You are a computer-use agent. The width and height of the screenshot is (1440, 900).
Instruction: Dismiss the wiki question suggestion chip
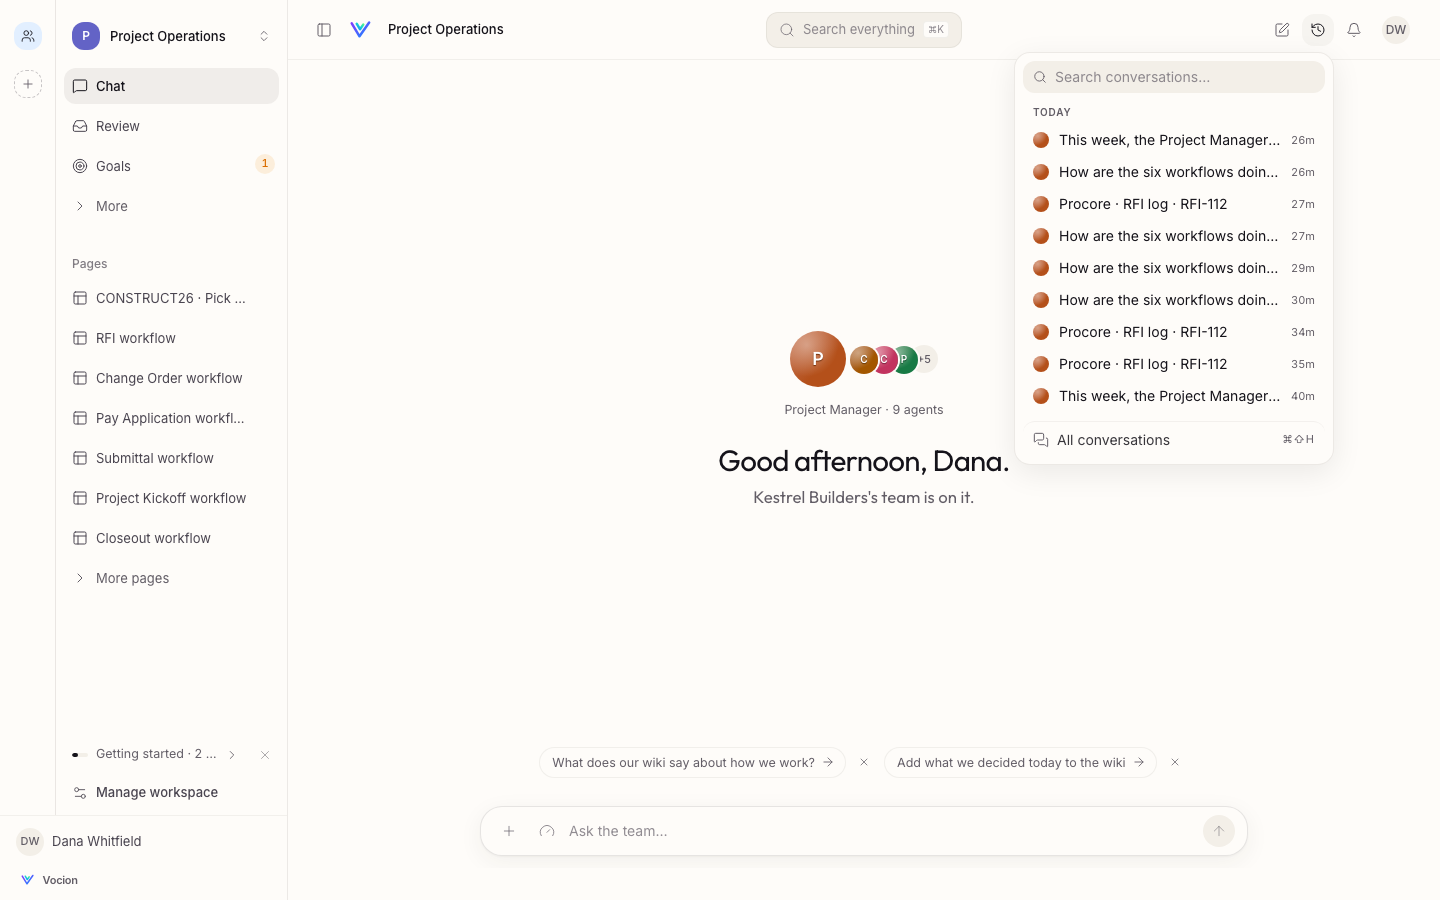(864, 762)
